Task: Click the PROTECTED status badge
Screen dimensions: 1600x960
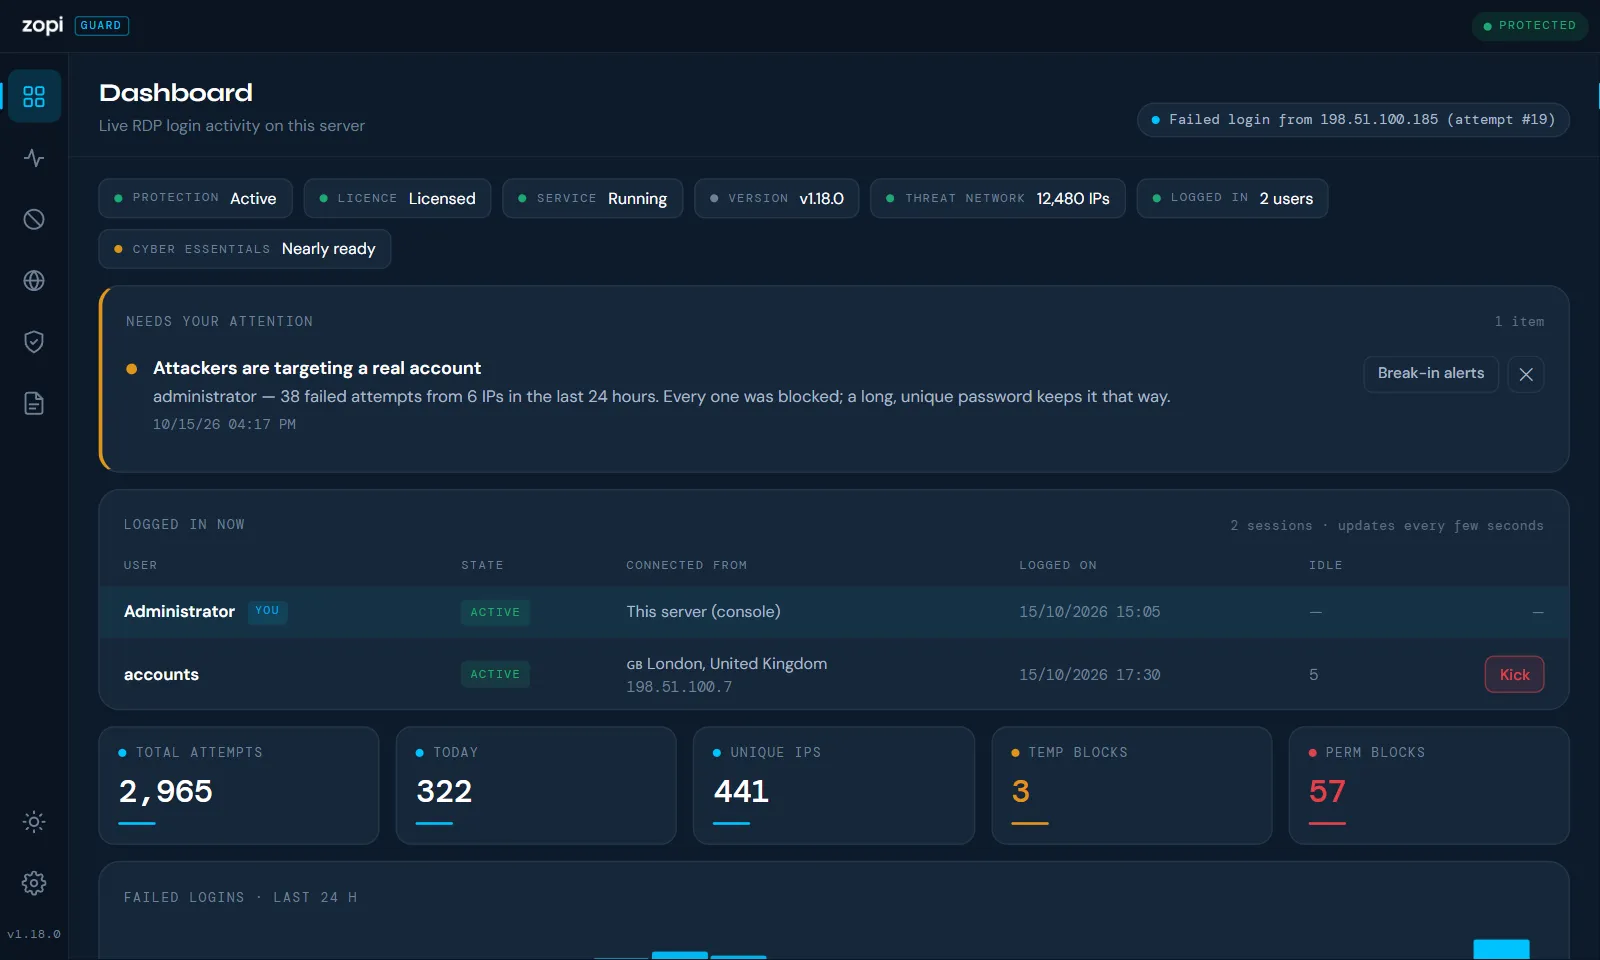Action: [x=1529, y=25]
